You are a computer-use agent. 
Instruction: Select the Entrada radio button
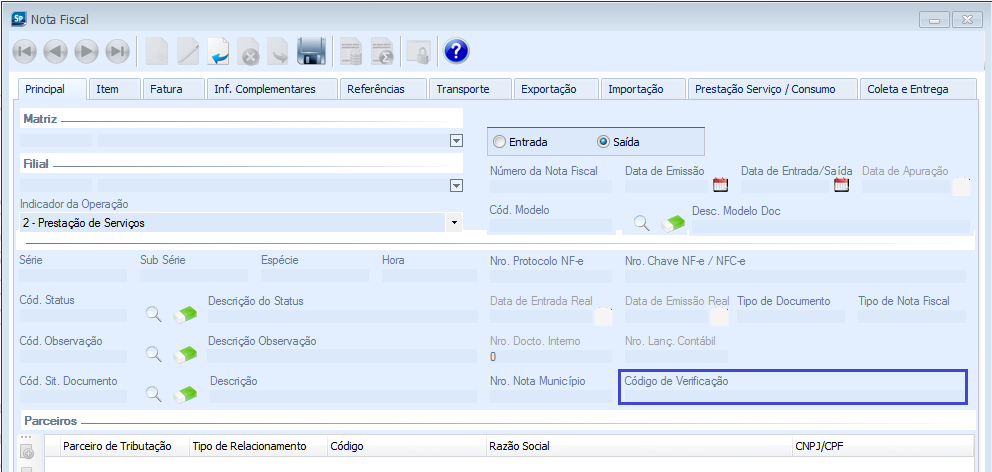(x=499, y=142)
